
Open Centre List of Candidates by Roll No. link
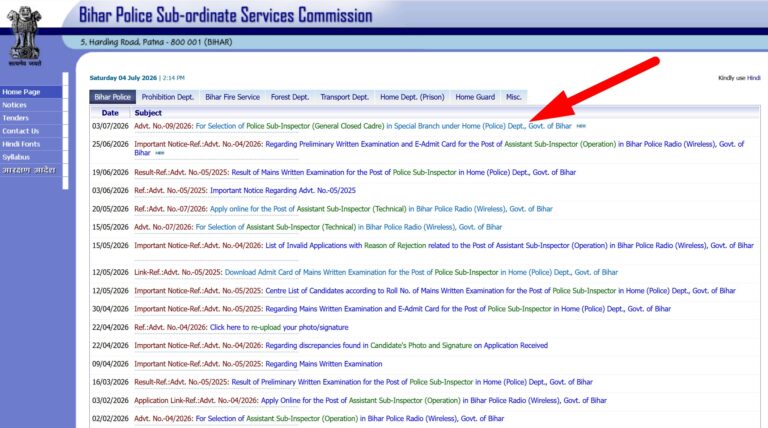[501, 291]
